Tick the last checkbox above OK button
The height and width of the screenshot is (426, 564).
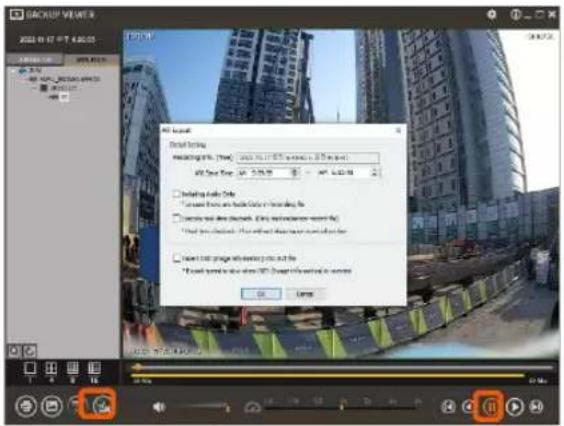[177, 258]
